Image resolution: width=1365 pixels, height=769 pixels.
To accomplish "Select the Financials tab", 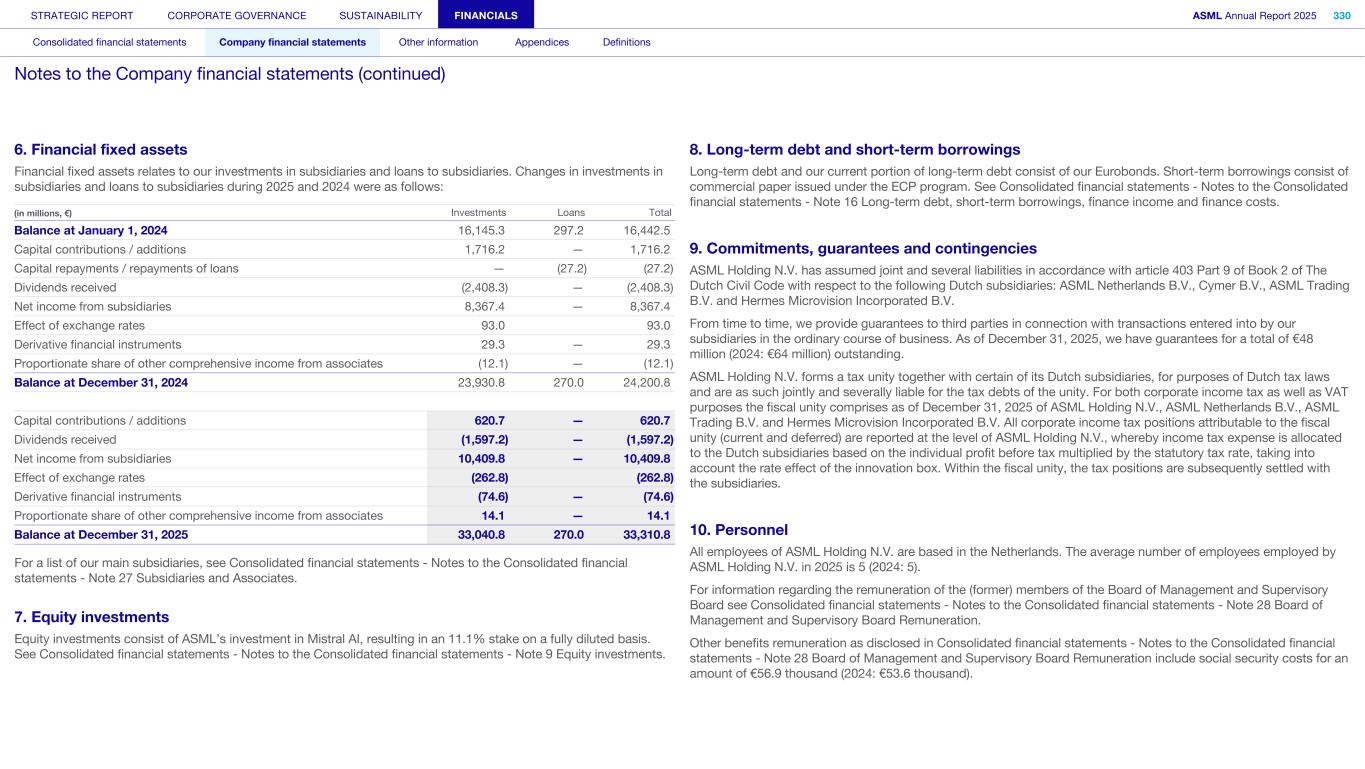I will click(485, 15).
